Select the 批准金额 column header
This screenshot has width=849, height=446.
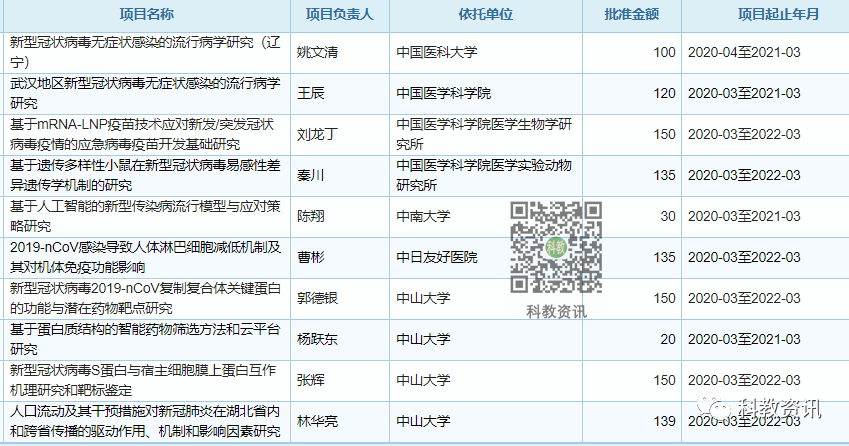pyautogui.click(x=632, y=15)
